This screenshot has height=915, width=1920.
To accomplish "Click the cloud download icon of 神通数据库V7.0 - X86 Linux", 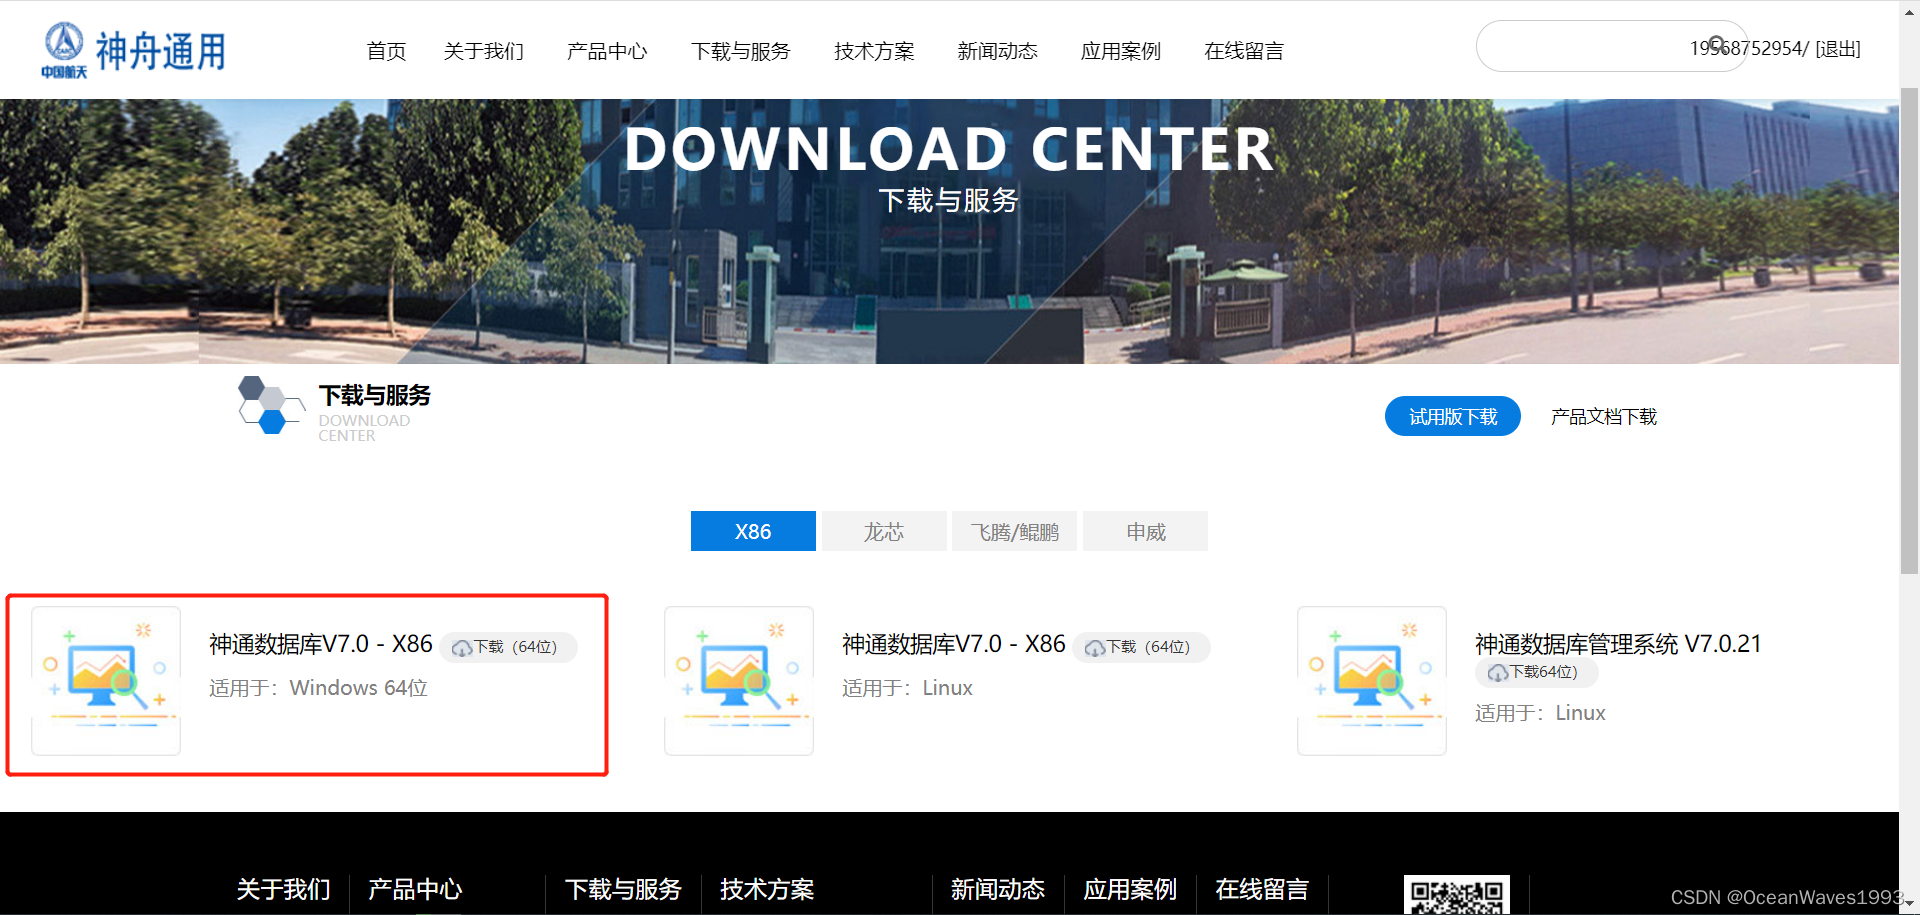I will pyautogui.click(x=1095, y=648).
